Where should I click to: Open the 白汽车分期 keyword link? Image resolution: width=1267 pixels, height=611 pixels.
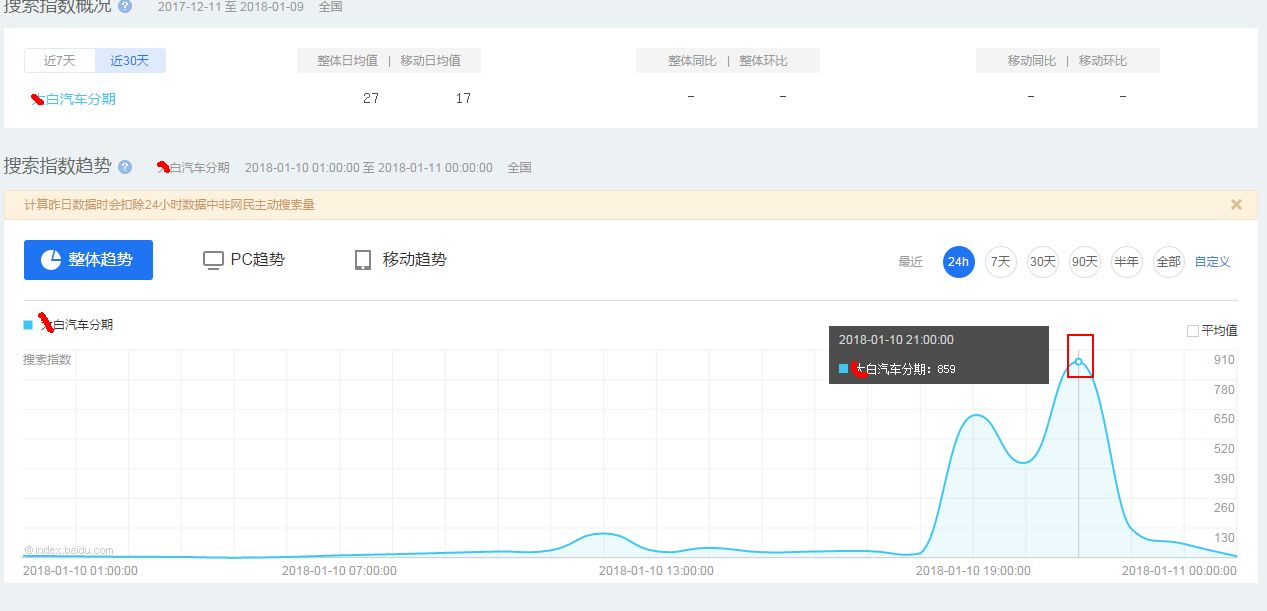pyautogui.click(x=86, y=99)
